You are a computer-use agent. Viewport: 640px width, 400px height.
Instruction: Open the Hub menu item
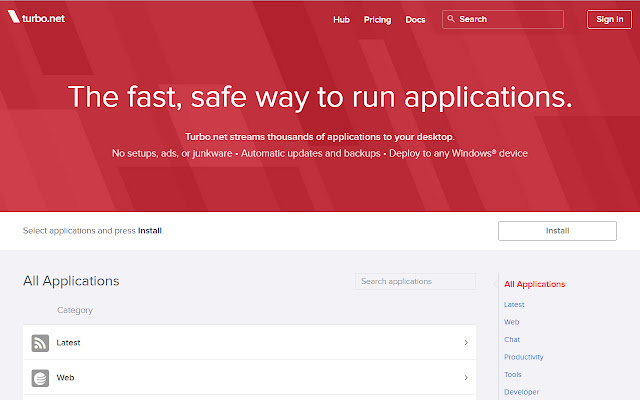[341, 19]
